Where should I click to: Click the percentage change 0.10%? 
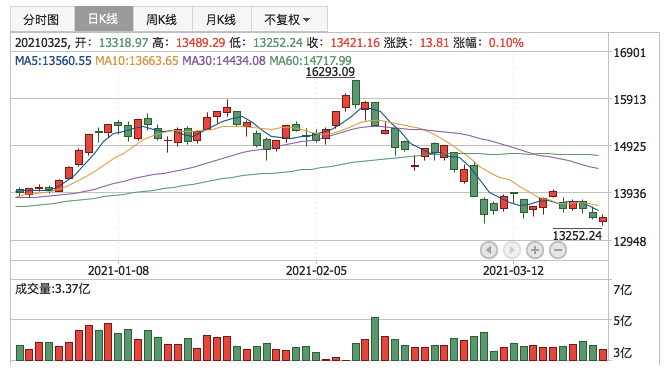[x=506, y=43]
